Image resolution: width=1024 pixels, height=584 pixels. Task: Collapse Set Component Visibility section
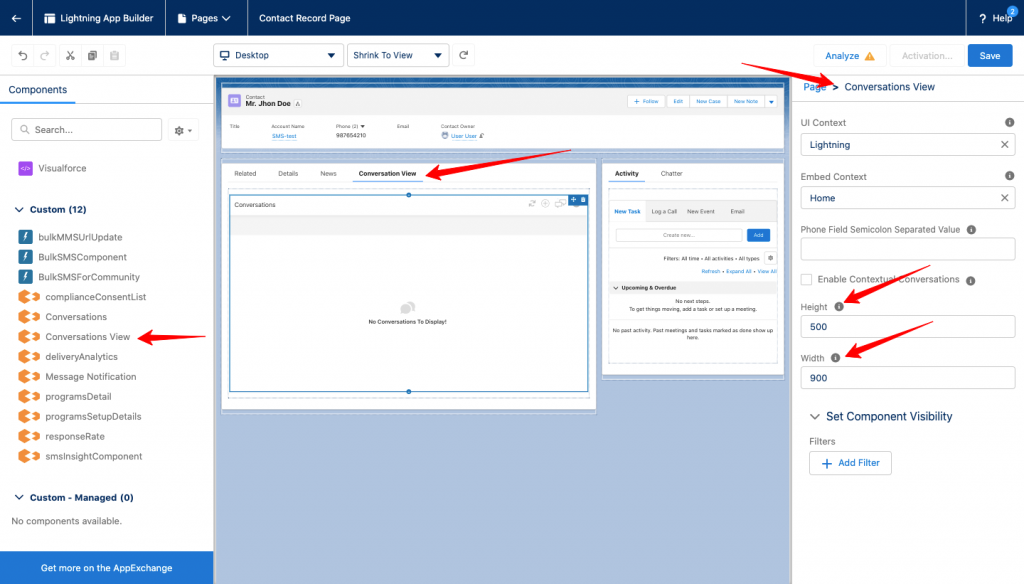click(812, 416)
